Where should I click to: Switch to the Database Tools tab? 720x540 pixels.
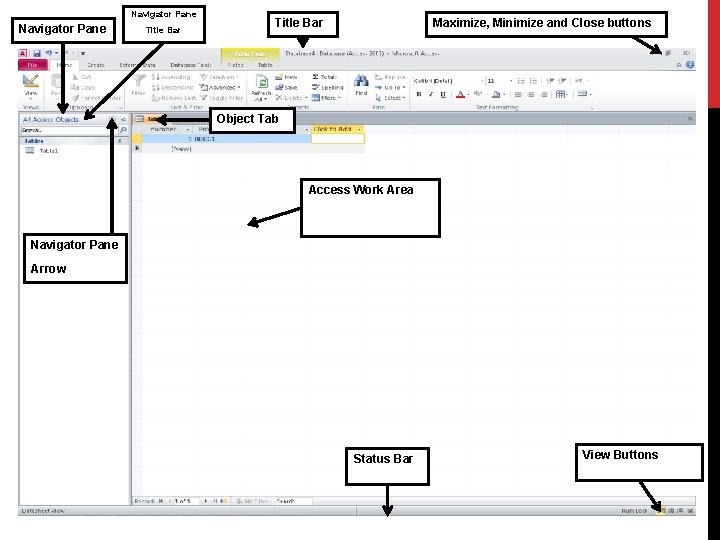point(191,65)
